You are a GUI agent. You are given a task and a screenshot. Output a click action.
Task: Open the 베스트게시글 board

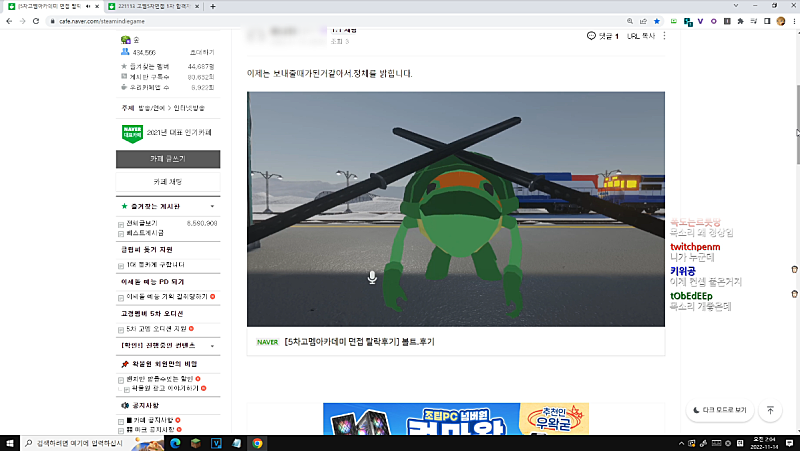point(145,233)
